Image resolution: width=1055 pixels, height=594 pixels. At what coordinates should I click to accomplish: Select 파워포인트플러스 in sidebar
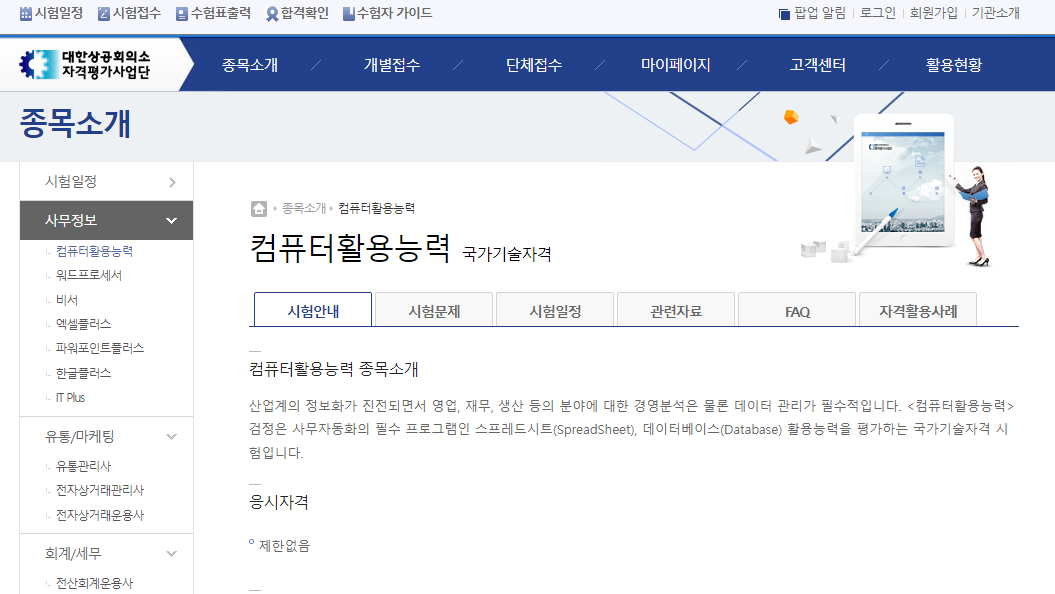(x=100, y=348)
